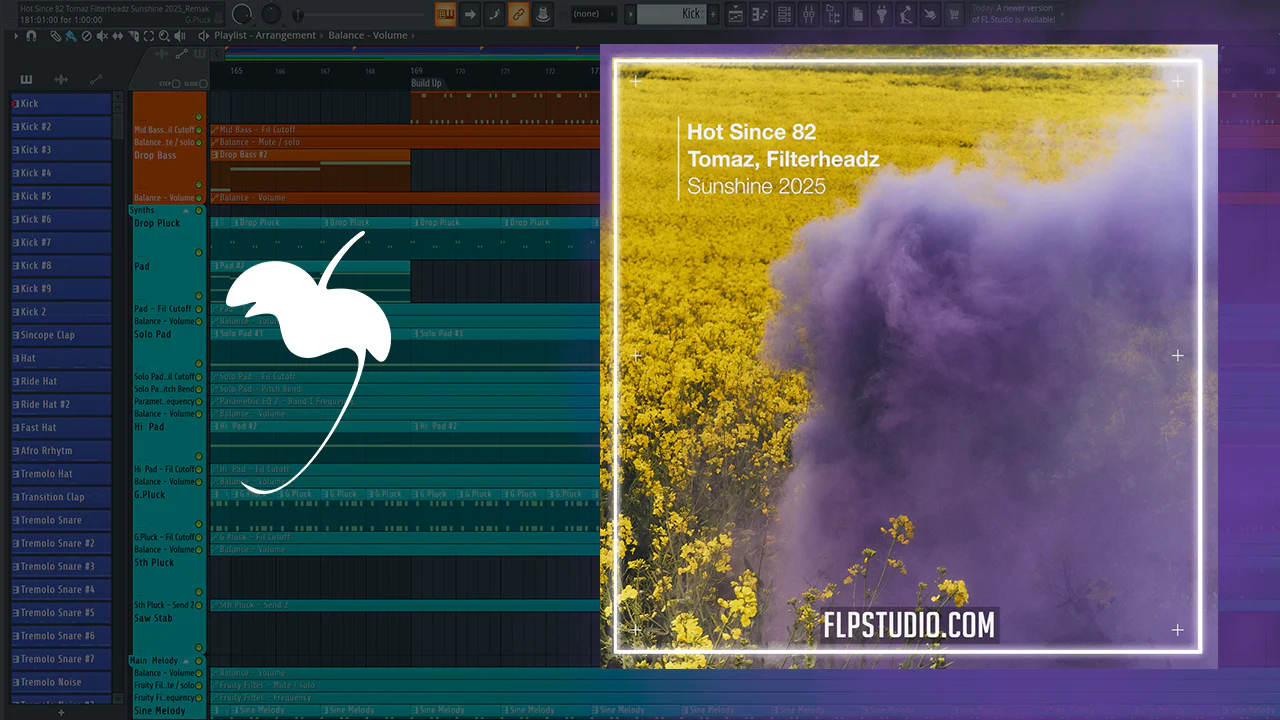Show pattern clips in picker panel
This screenshot has height=720, width=1280.
(x=26, y=80)
